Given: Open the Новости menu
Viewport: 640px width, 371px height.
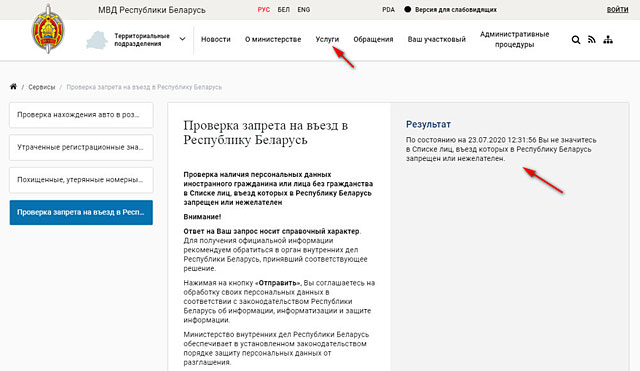Looking at the screenshot, I should 216,39.
